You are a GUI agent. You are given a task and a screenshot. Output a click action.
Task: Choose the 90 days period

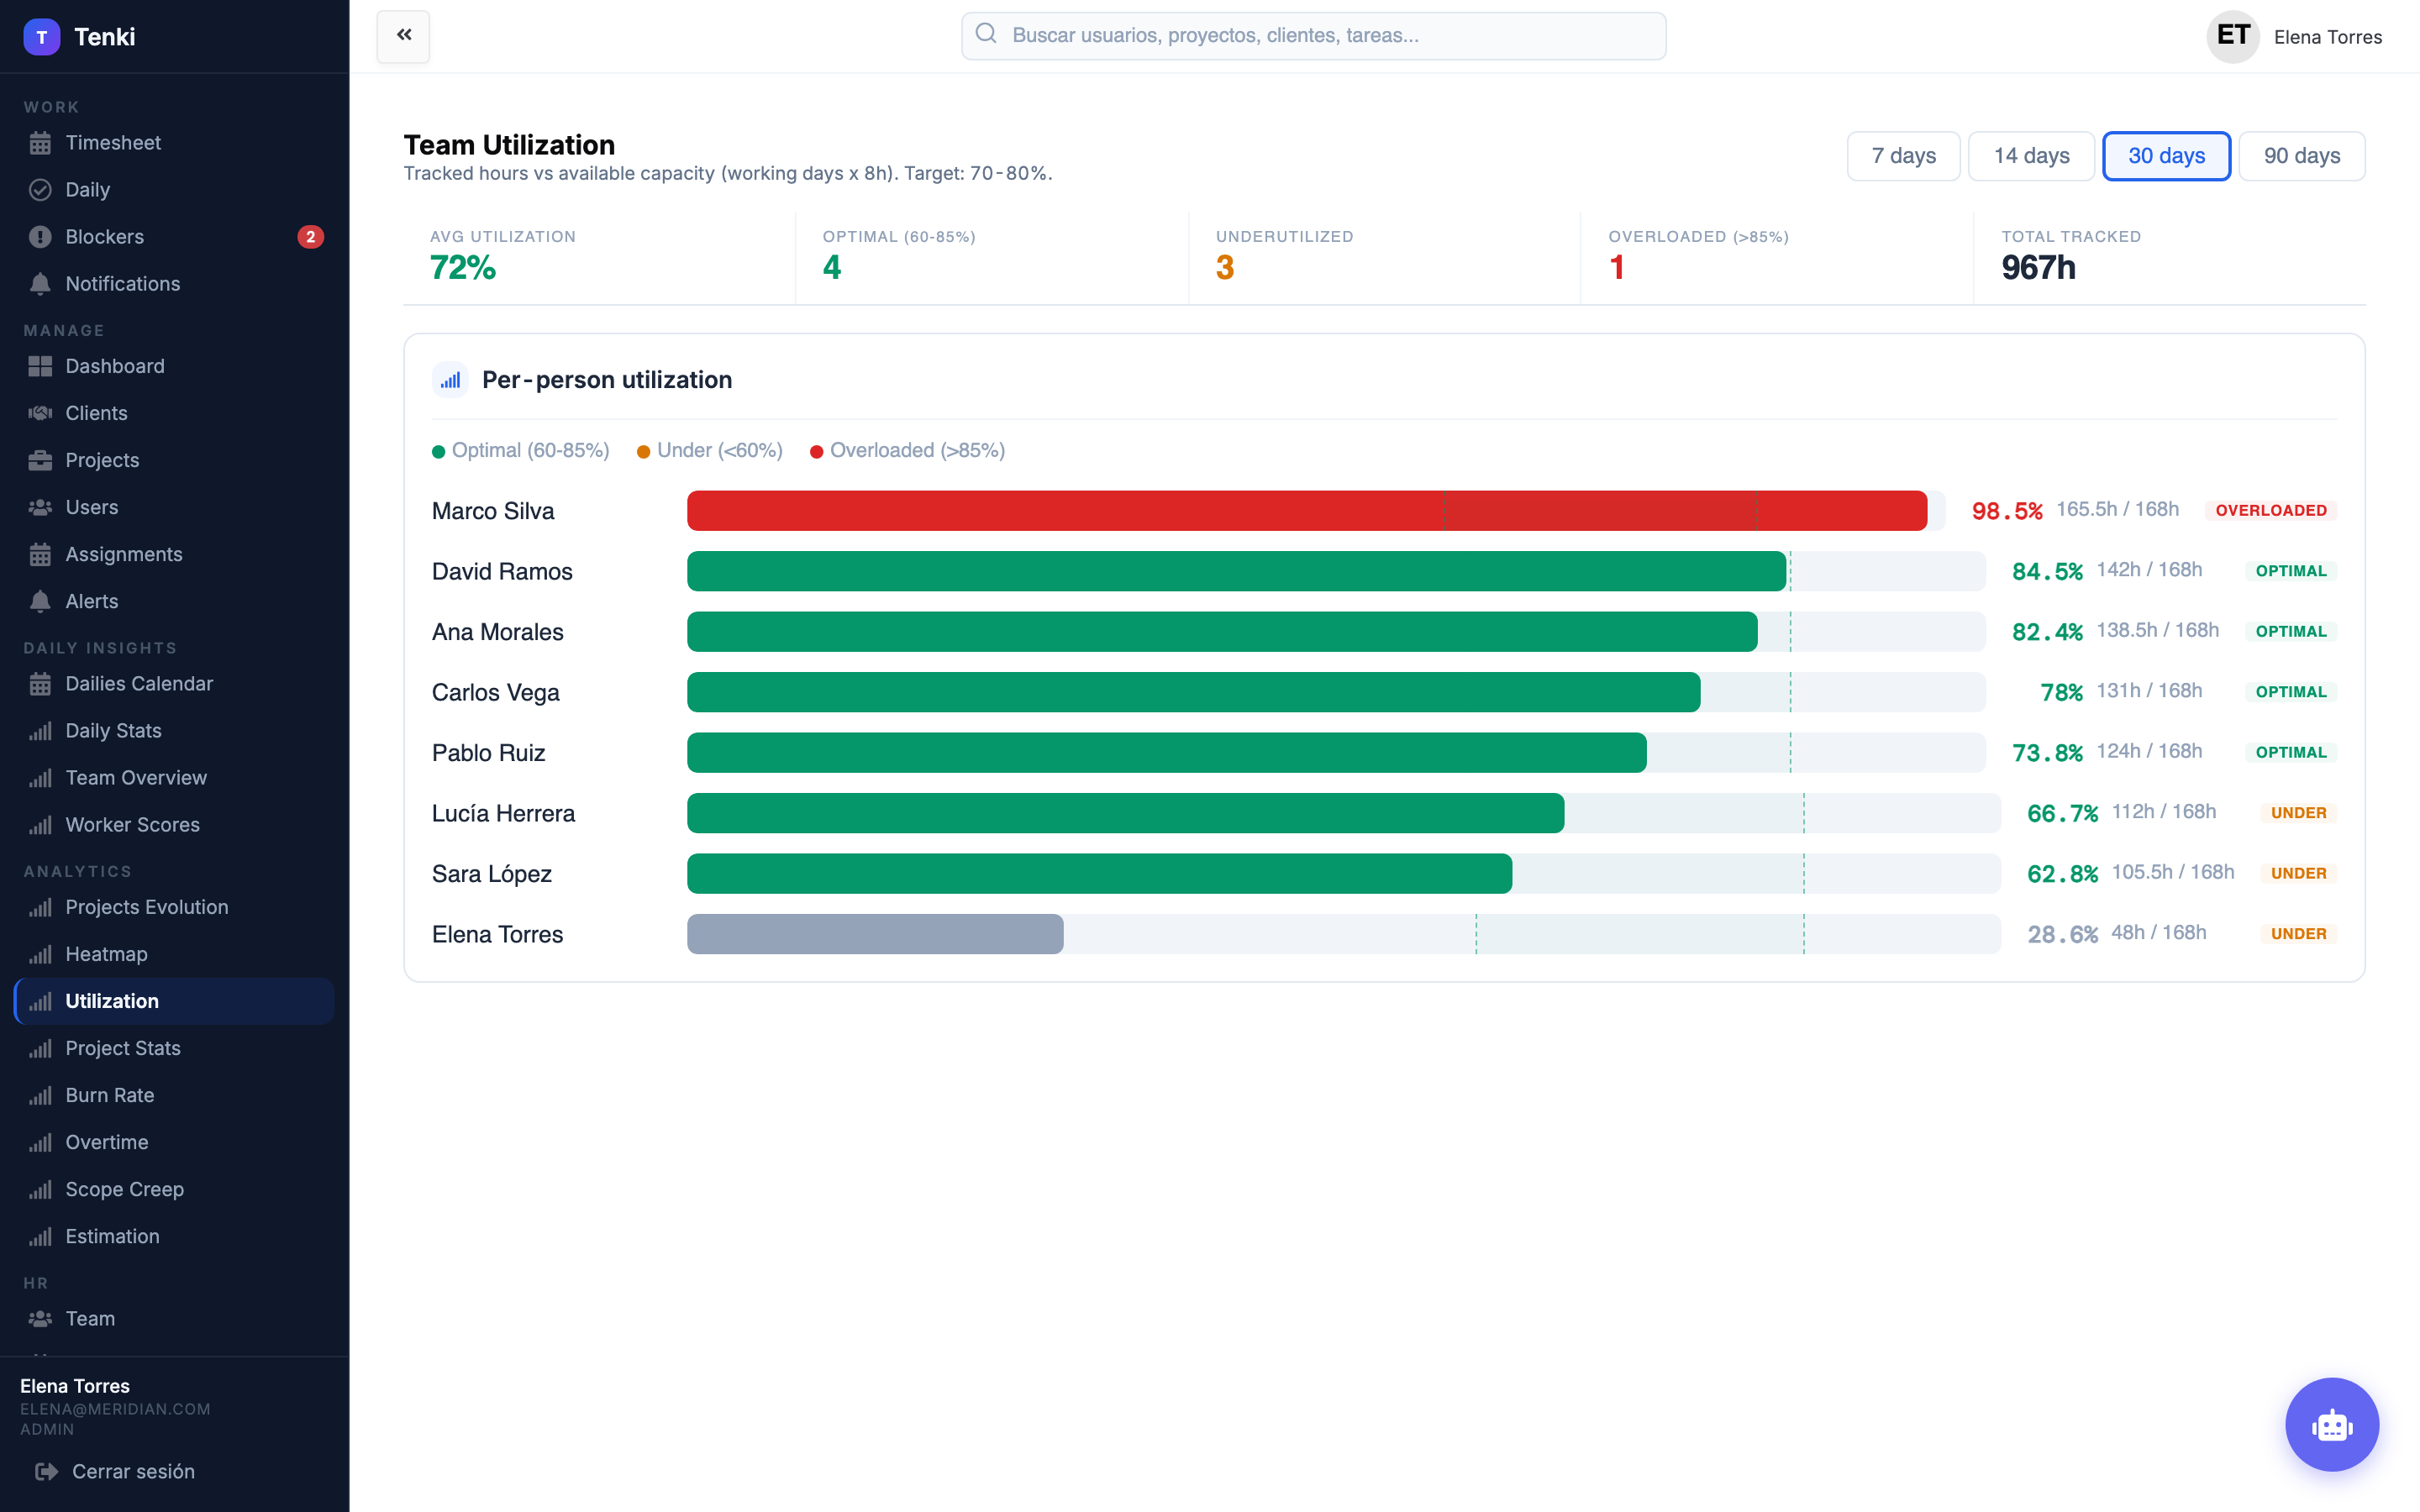2301,156
